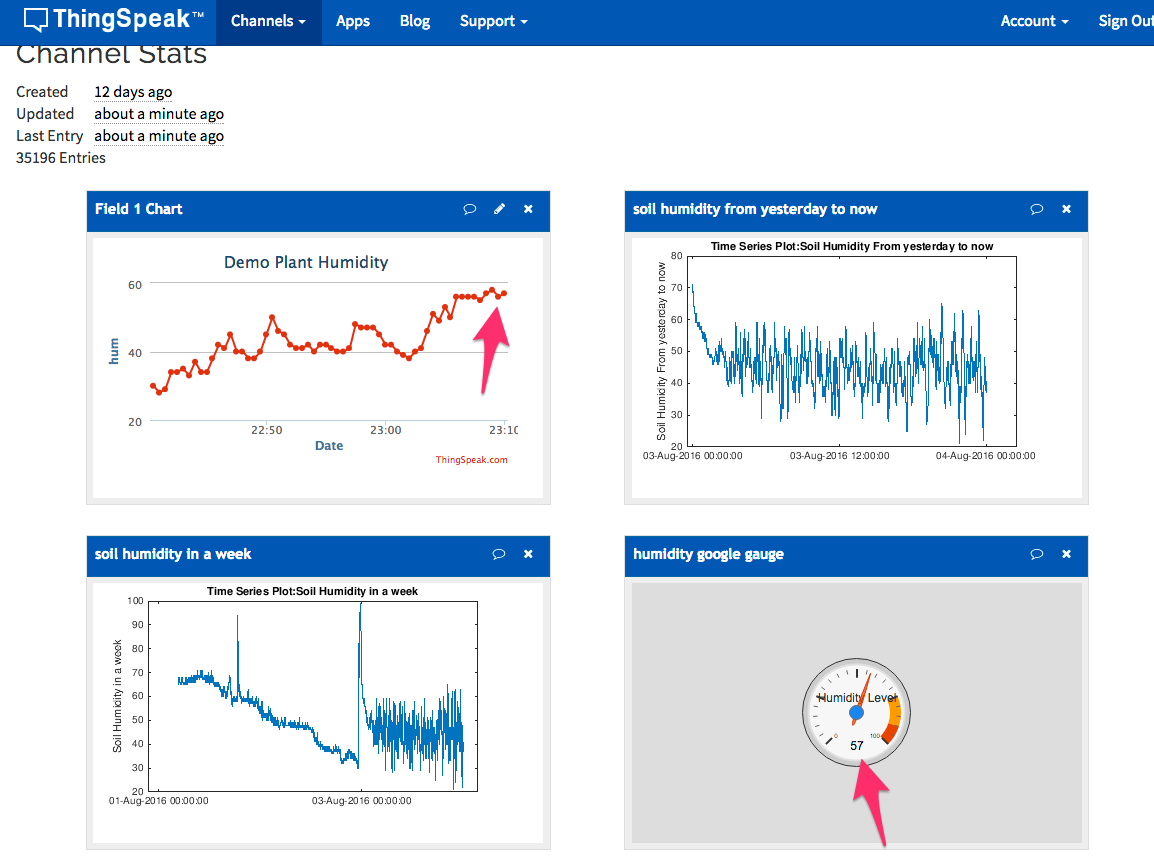Click comment icon on humidity google gauge
This screenshot has height=862, width=1154.
point(1037,554)
